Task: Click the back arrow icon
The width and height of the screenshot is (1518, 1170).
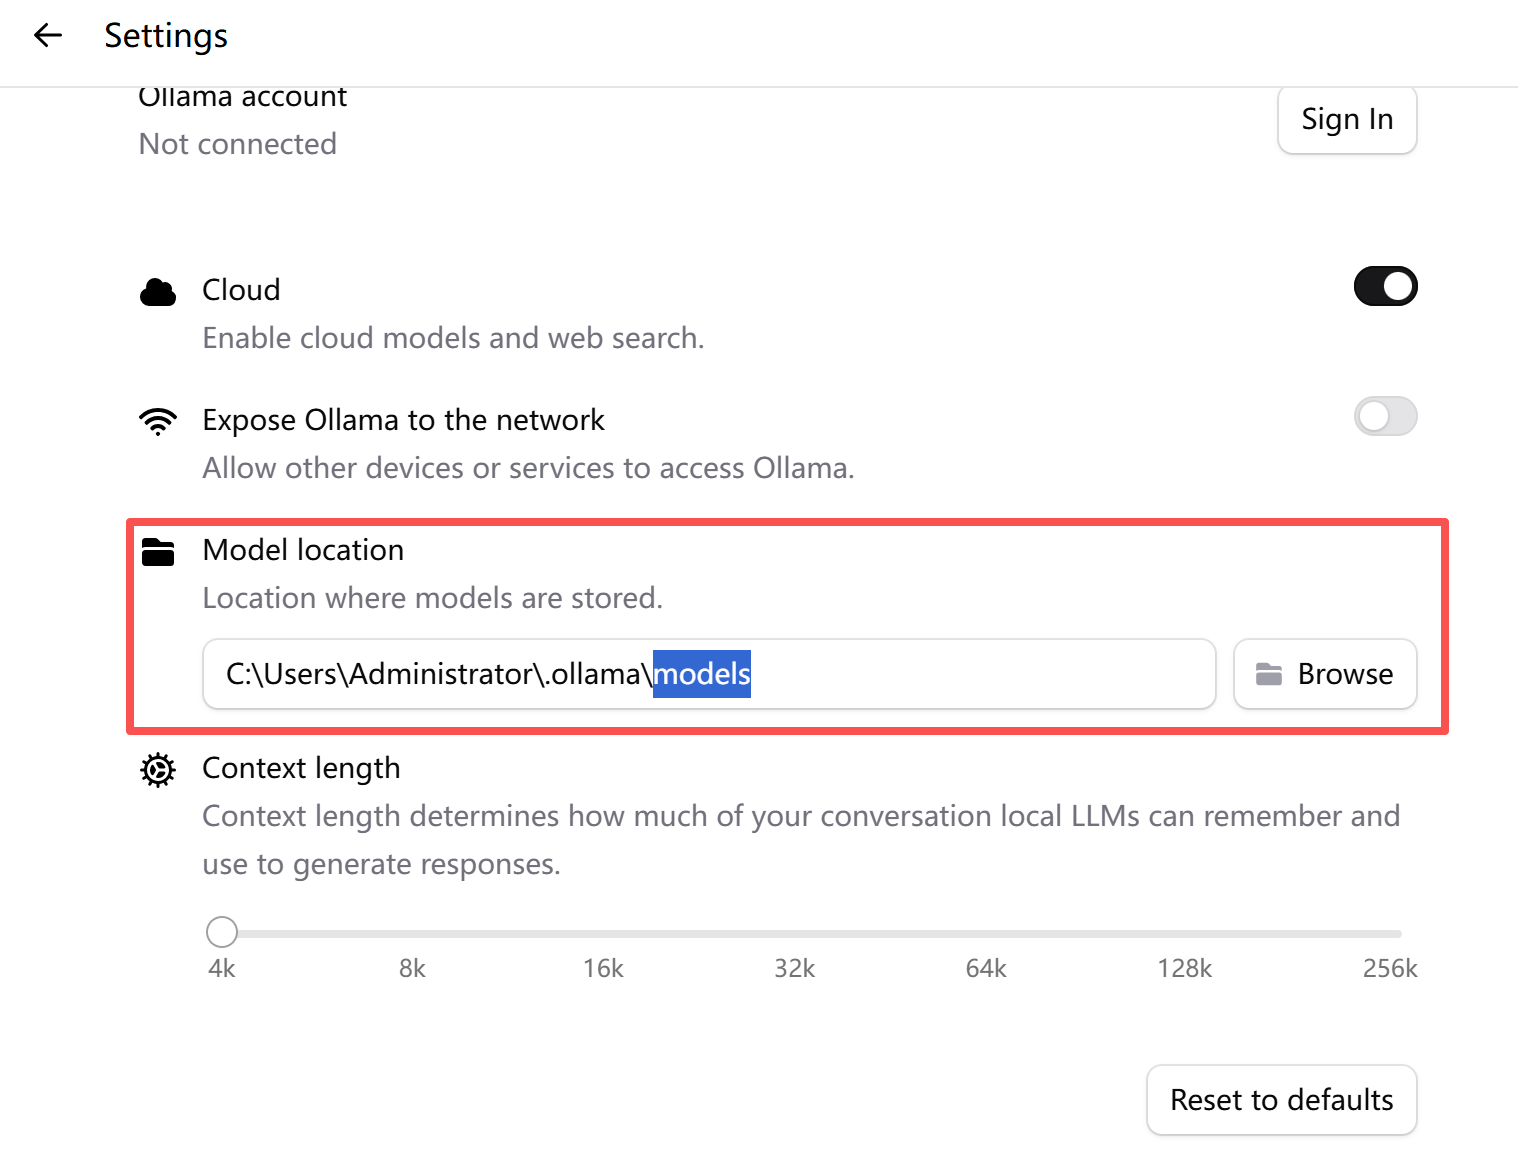Action: coord(47,36)
